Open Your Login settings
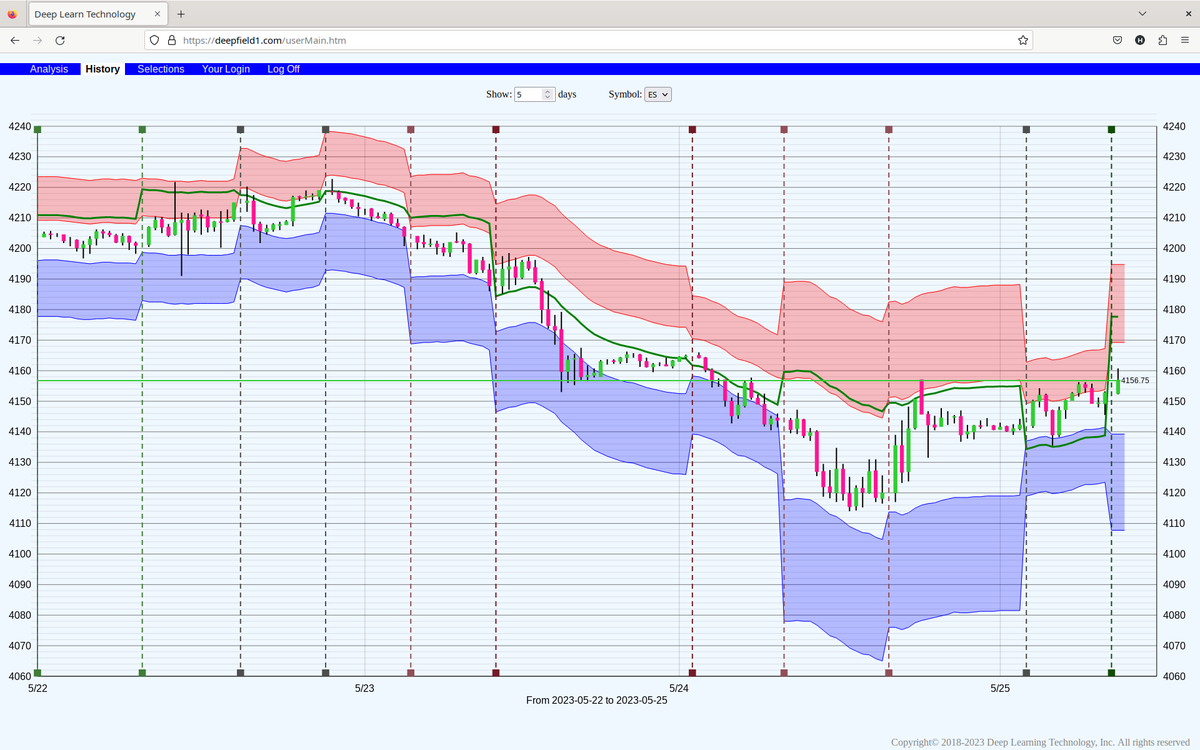 click(x=226, y=69)
